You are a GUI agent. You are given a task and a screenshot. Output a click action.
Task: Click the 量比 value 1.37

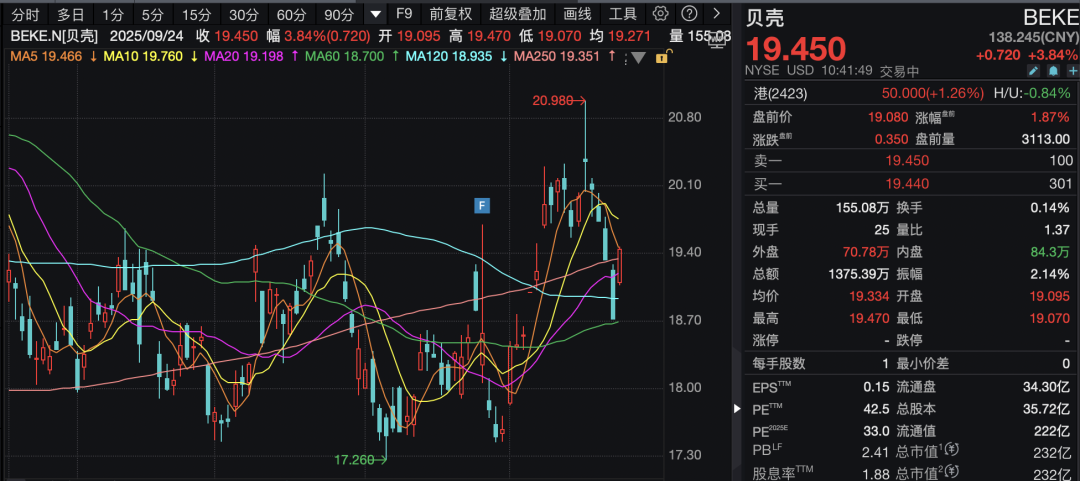pyautogui.click(x=1057, y=228)
